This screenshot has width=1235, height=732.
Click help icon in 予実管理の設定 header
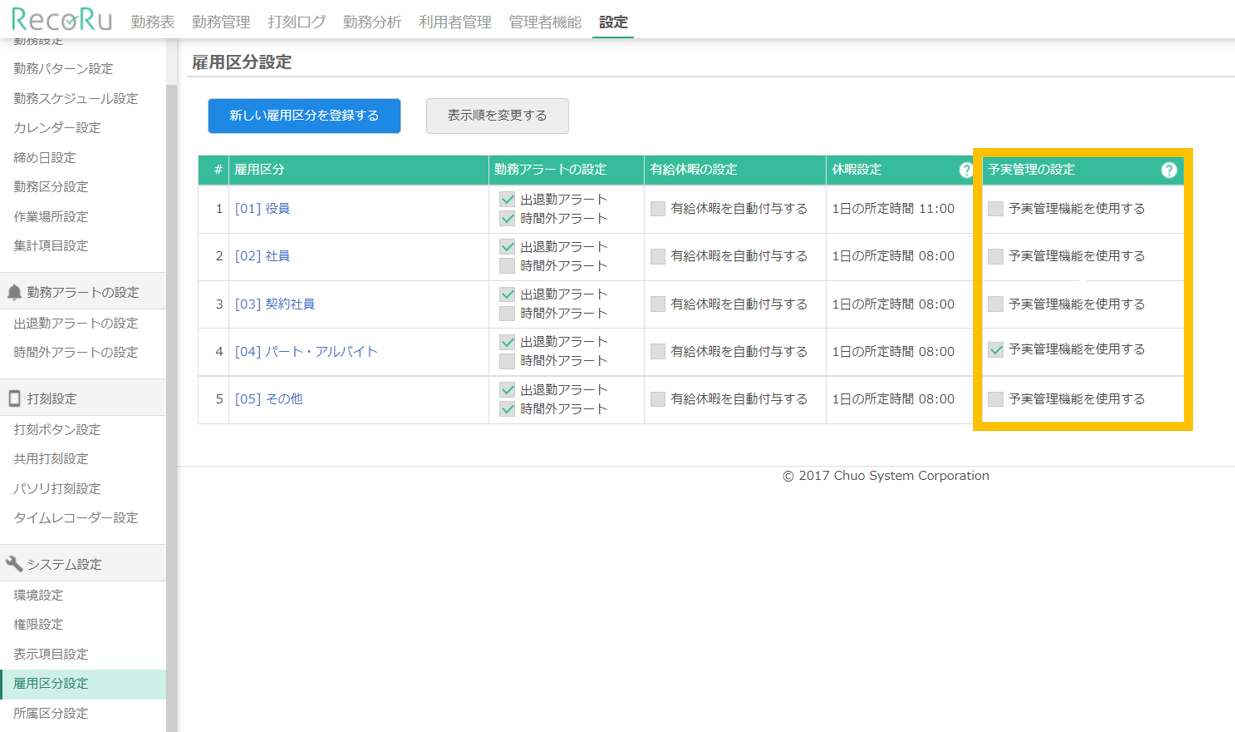(1168, 170)
